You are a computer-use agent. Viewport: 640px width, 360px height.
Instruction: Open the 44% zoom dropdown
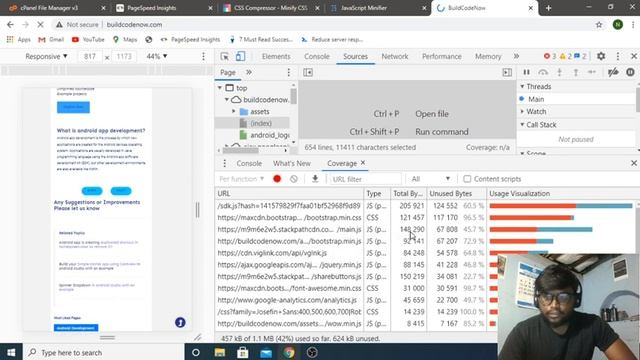pyautogui.click(x=157, y=56)
